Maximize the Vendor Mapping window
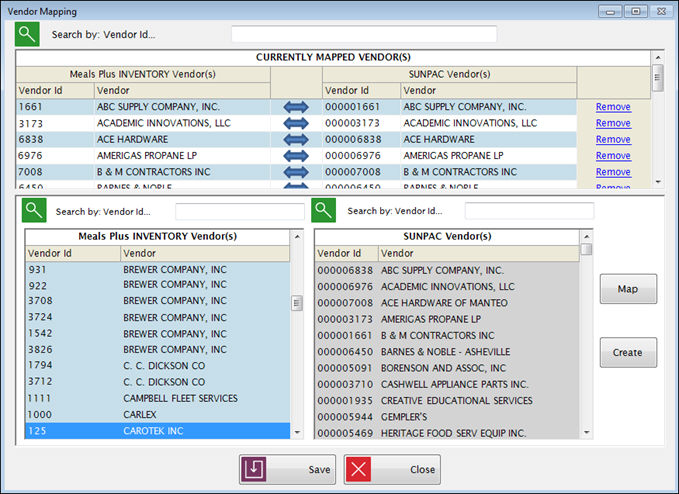The width and height of the screenshot is (679, 494). [636, 11]
